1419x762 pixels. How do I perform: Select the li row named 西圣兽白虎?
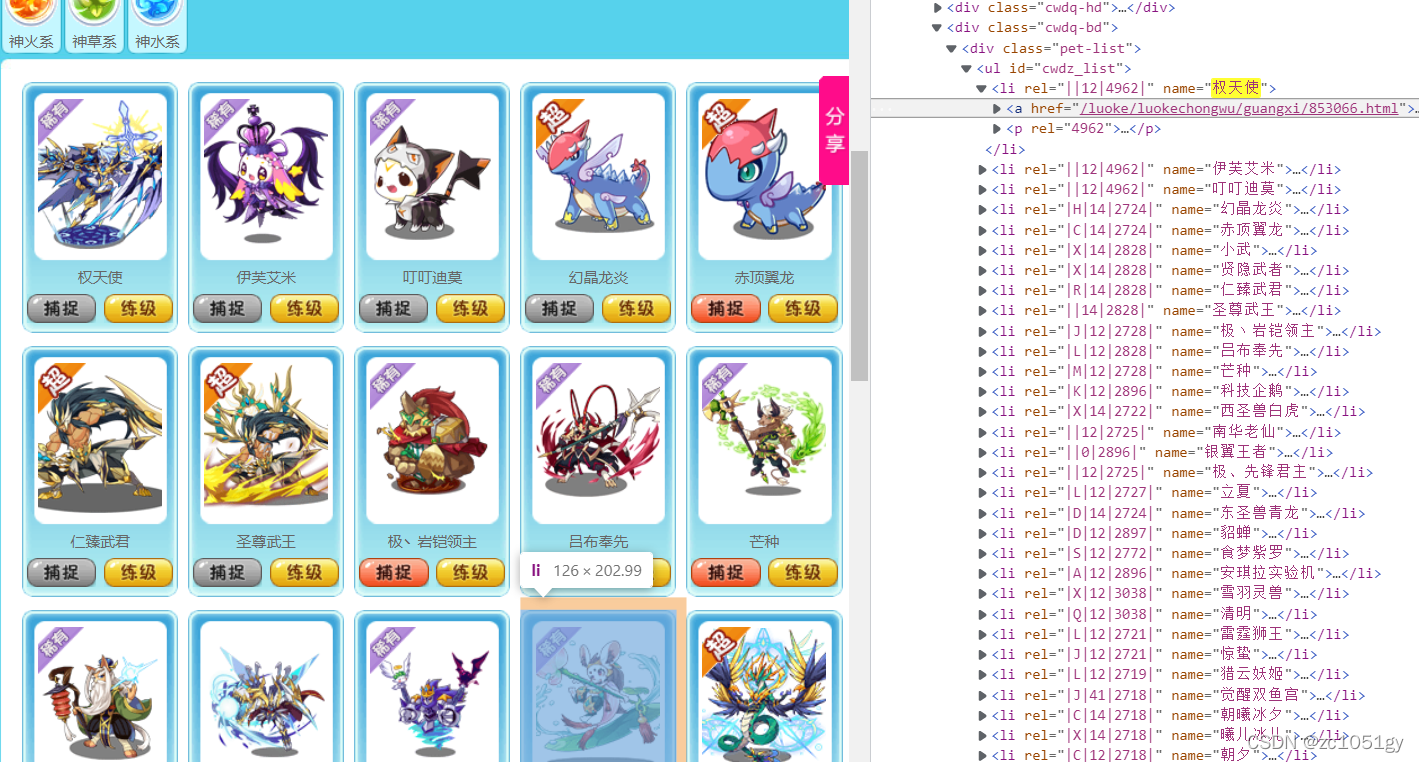1144,411
